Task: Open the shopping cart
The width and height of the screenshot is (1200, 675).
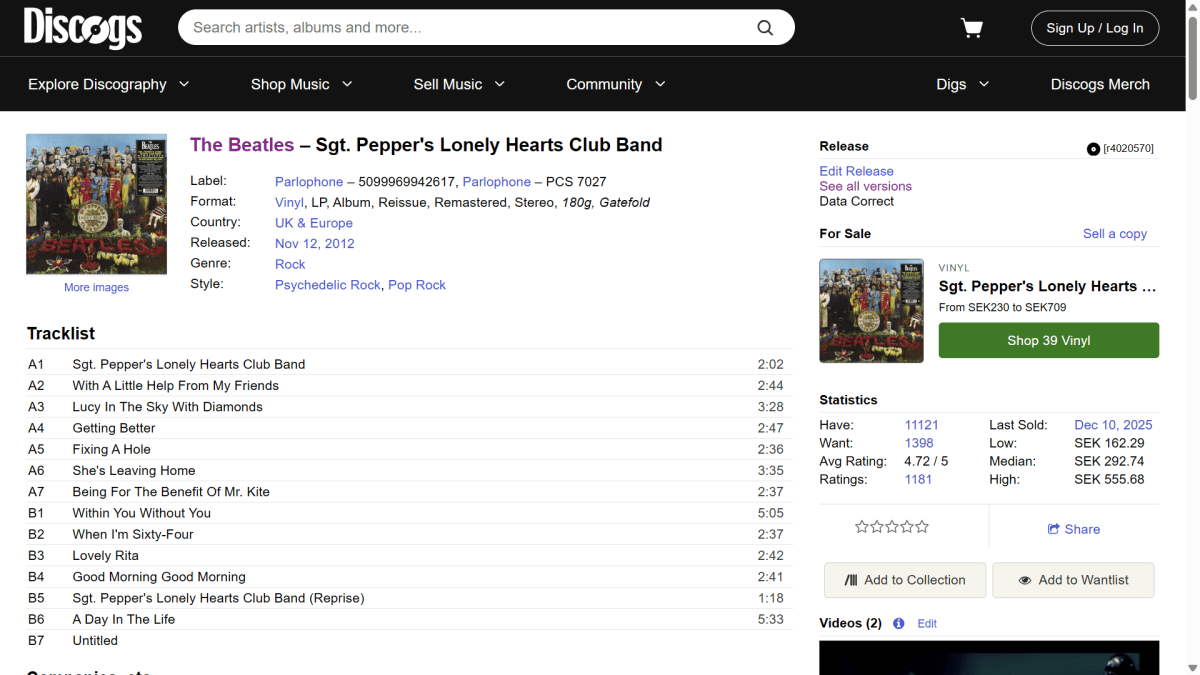Action: click(972, 28)
